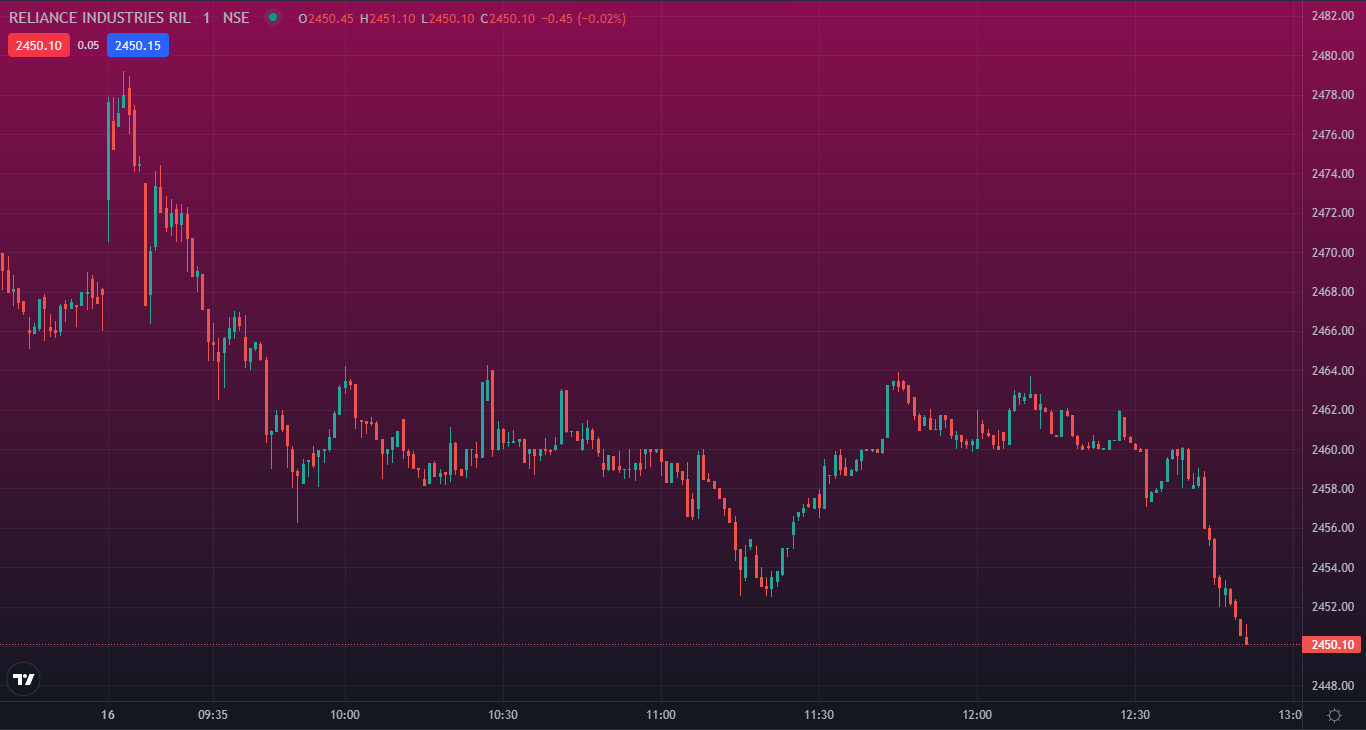Click the 2448.00 price axis label
The height and width of the screenshot is (730, 1366).
point(1332,686)
